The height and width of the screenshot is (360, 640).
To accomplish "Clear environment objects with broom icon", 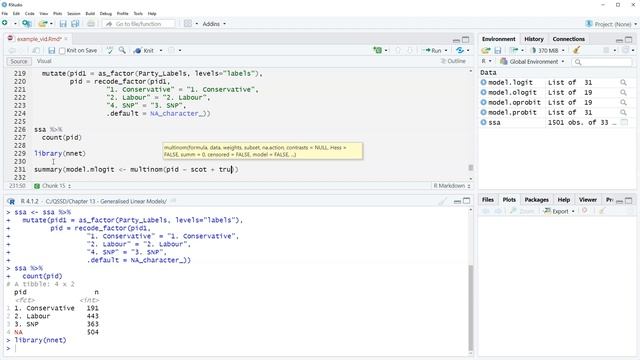I will pos(576,50).
